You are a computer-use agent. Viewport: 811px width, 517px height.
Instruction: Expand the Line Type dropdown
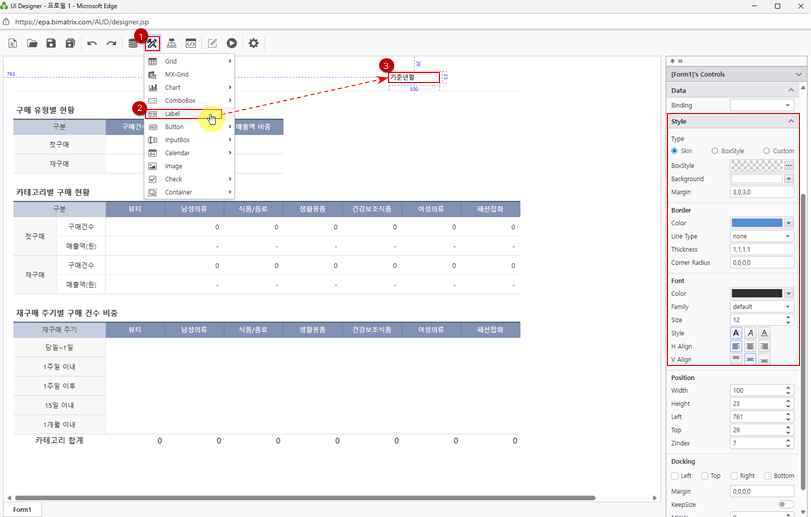(761, 236)
